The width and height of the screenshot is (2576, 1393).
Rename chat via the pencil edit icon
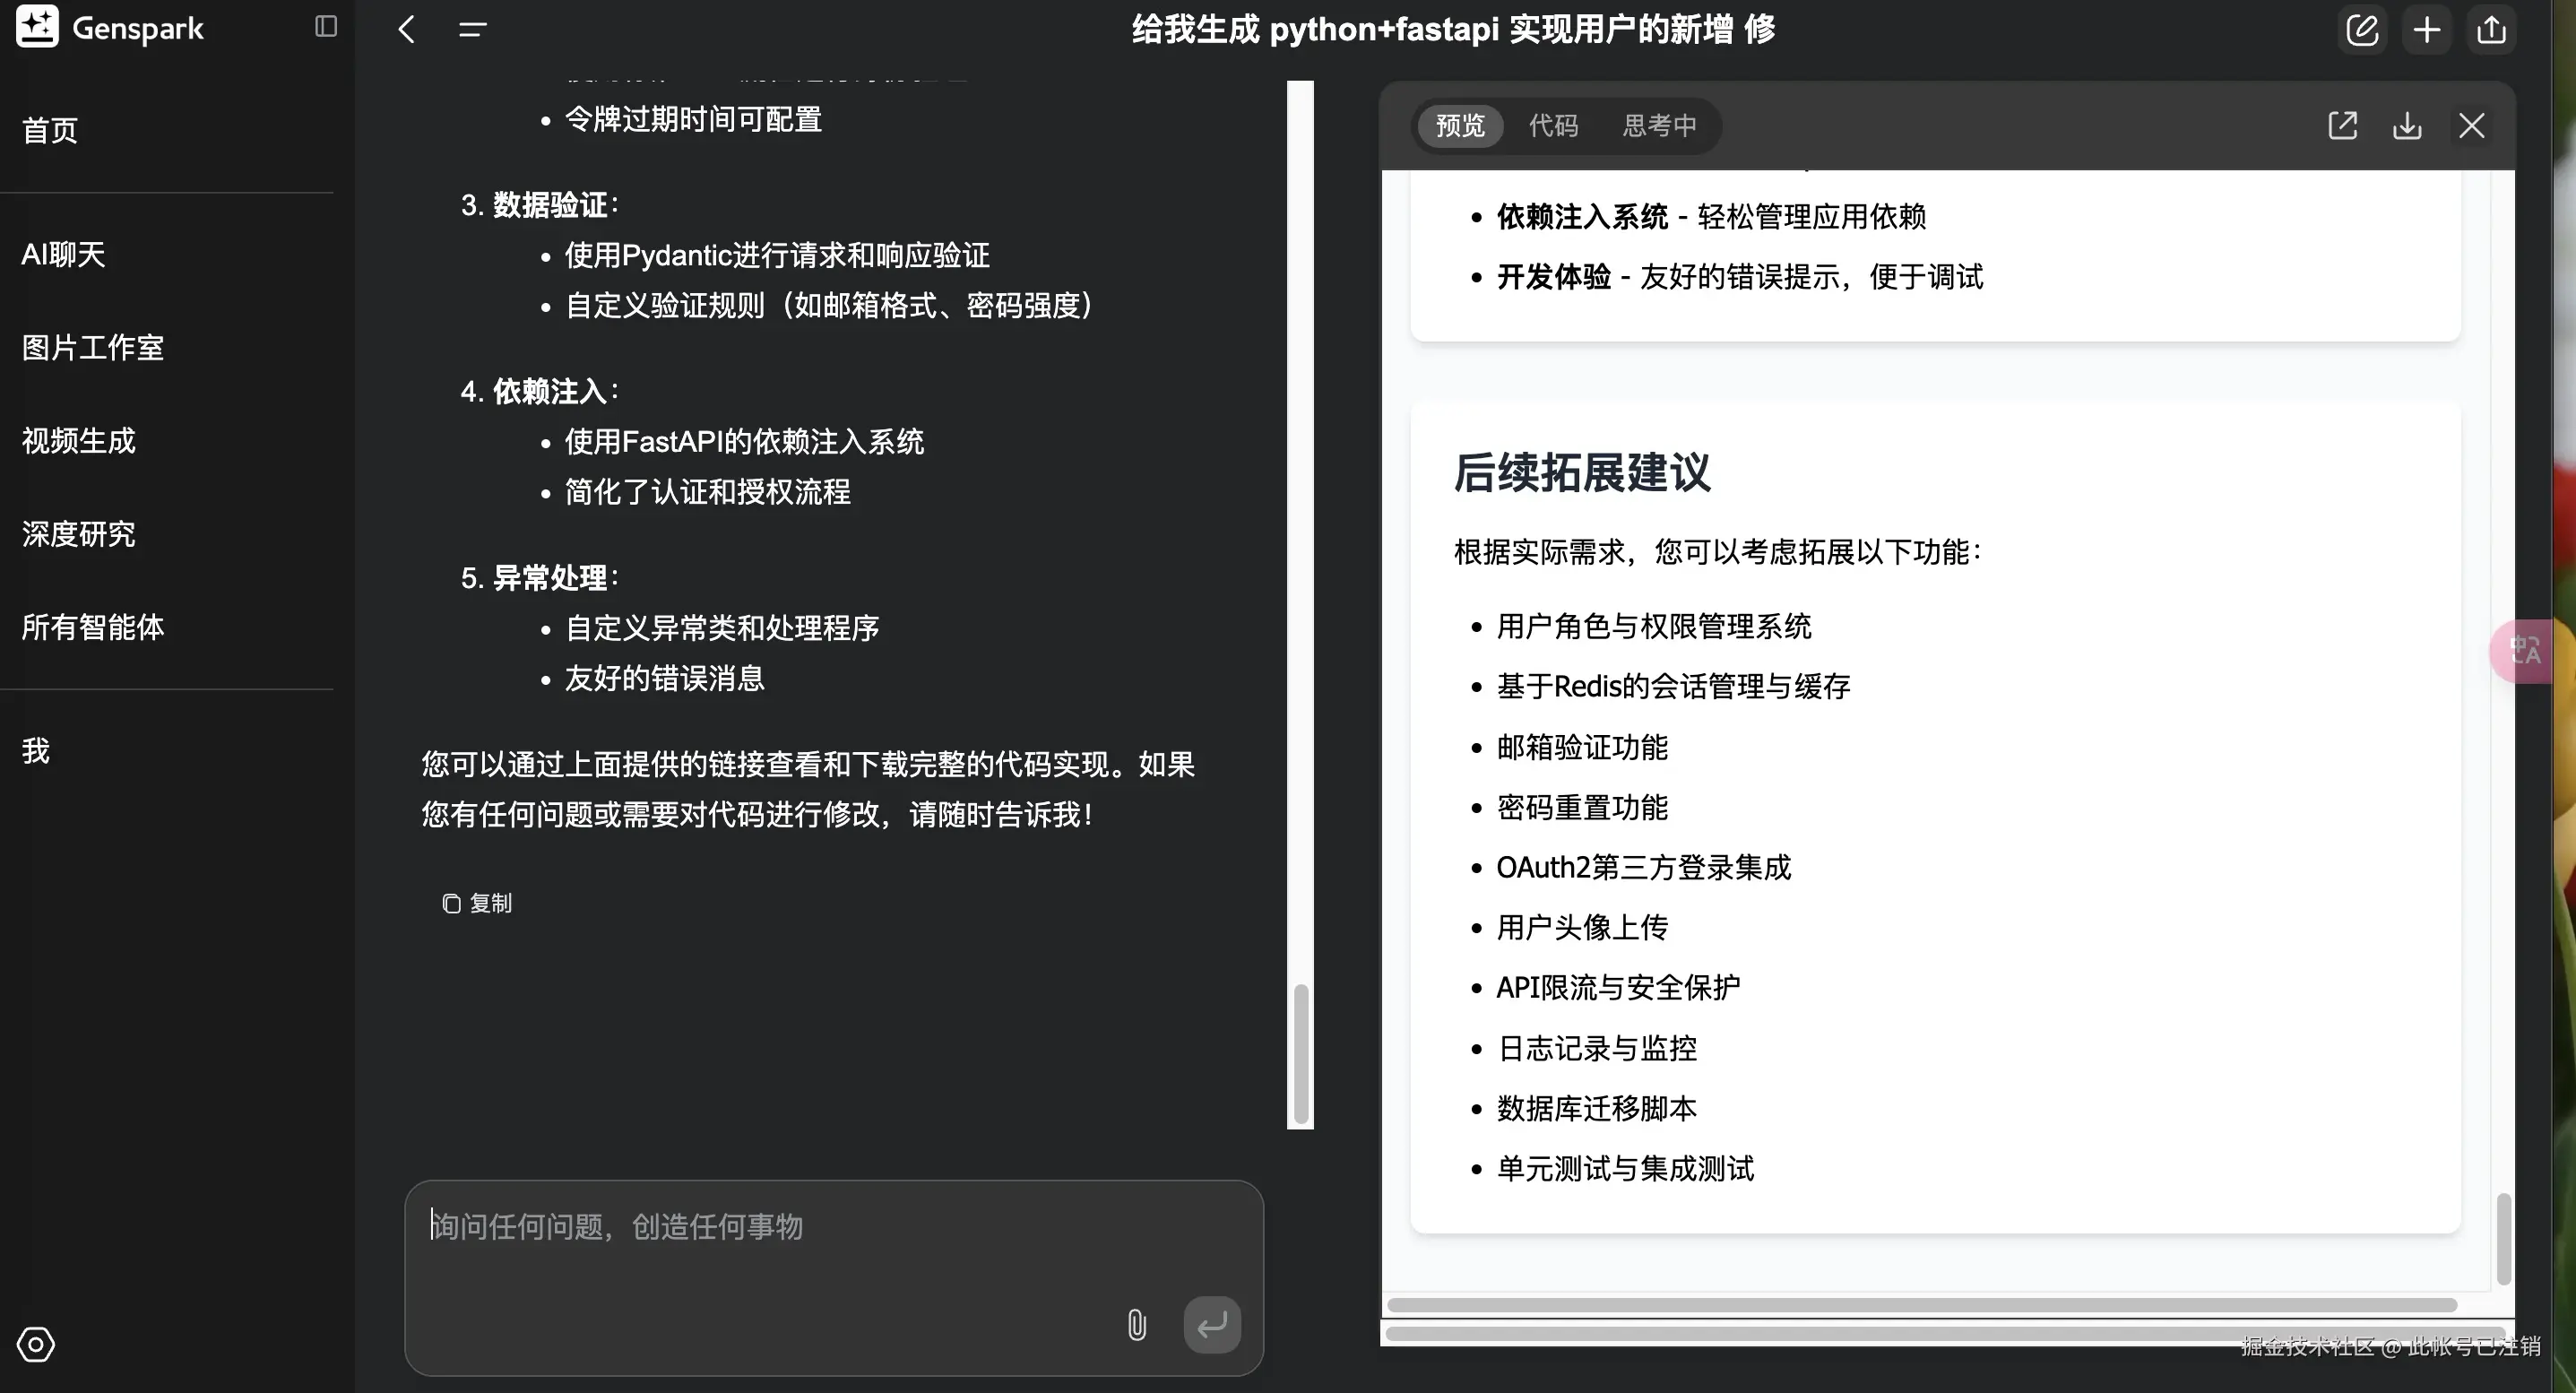[x=2362, y=30]
